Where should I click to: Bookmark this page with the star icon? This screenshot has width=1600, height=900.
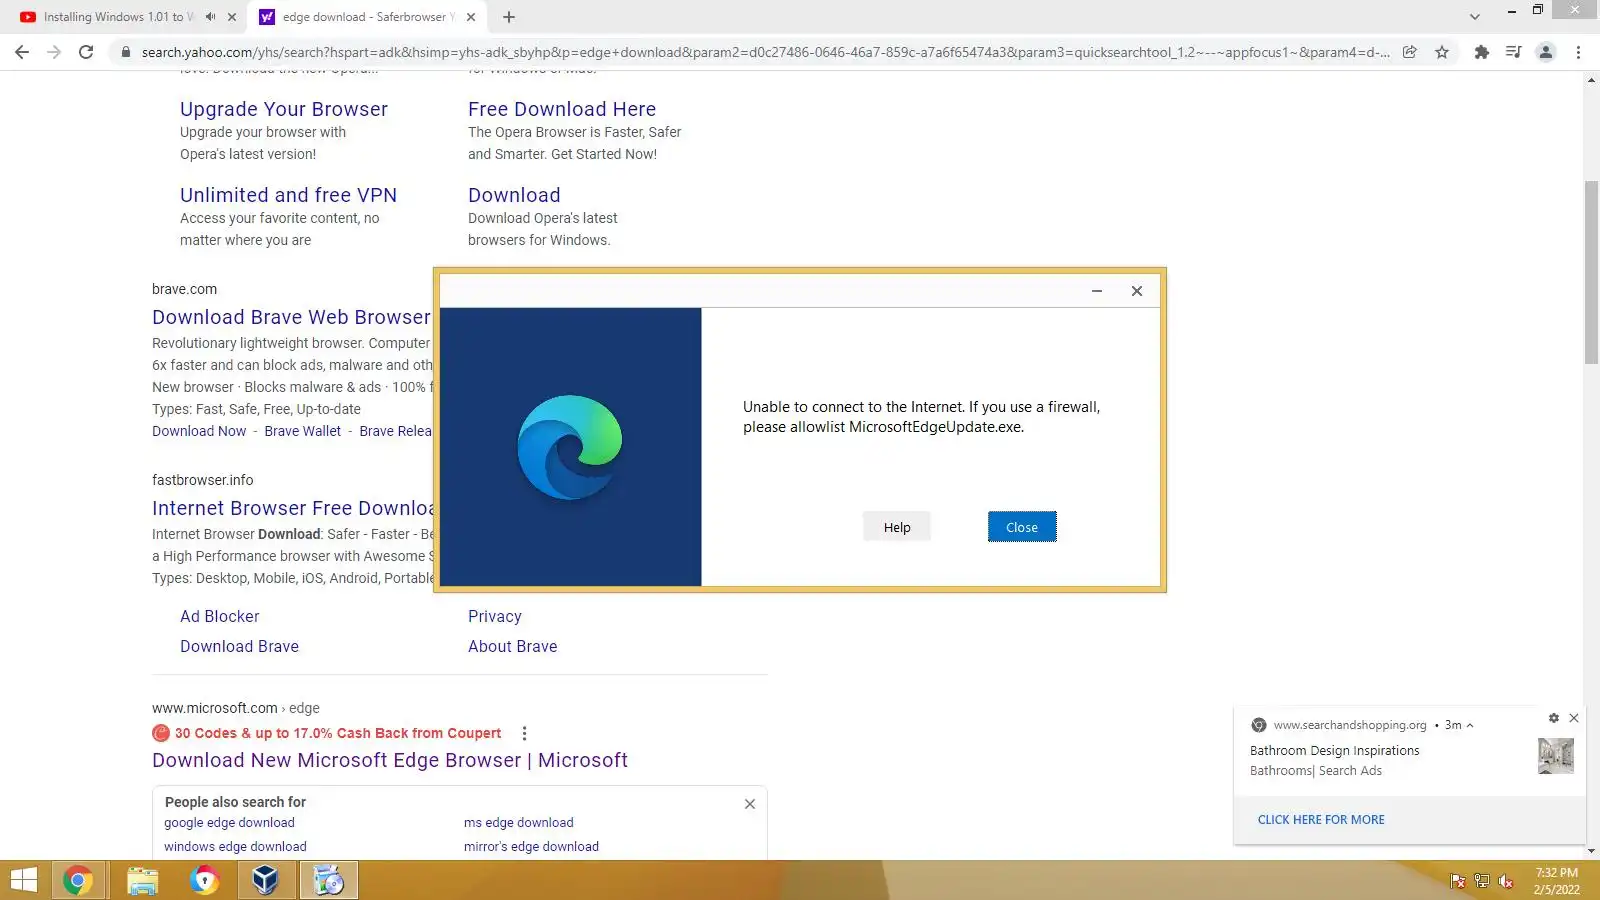(1442, 52)
